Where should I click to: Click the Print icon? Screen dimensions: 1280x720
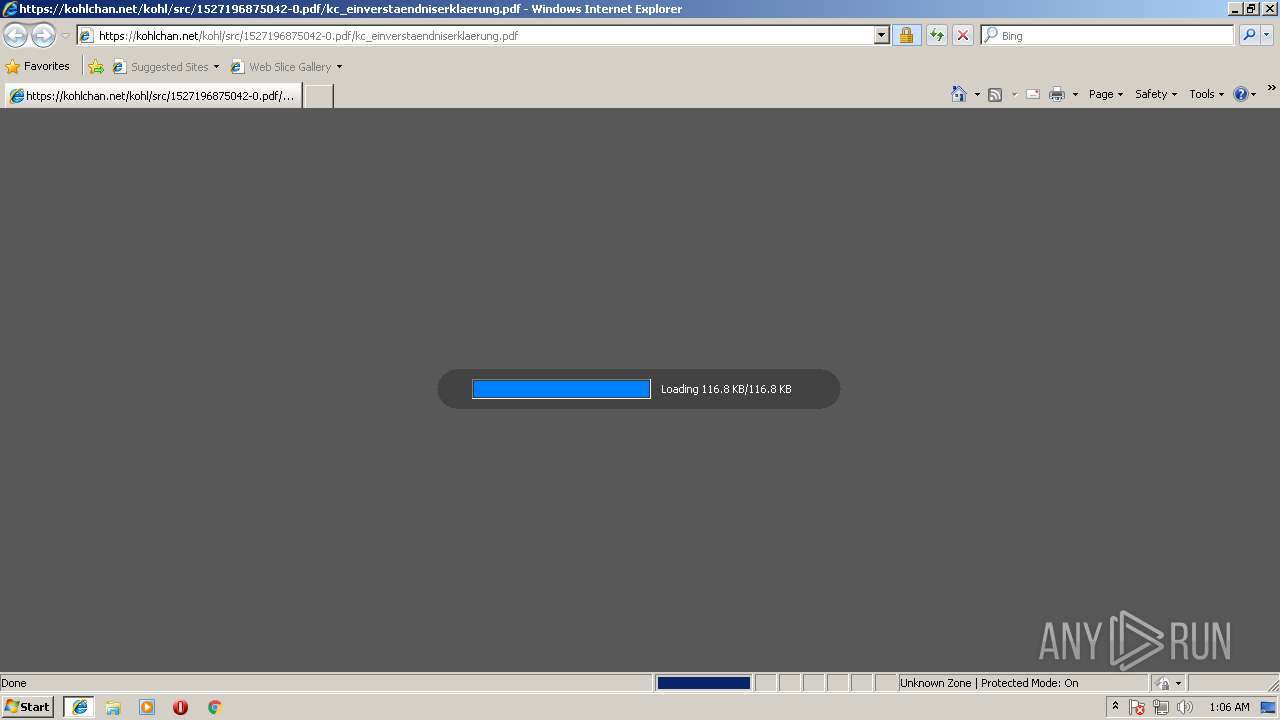1057,94
